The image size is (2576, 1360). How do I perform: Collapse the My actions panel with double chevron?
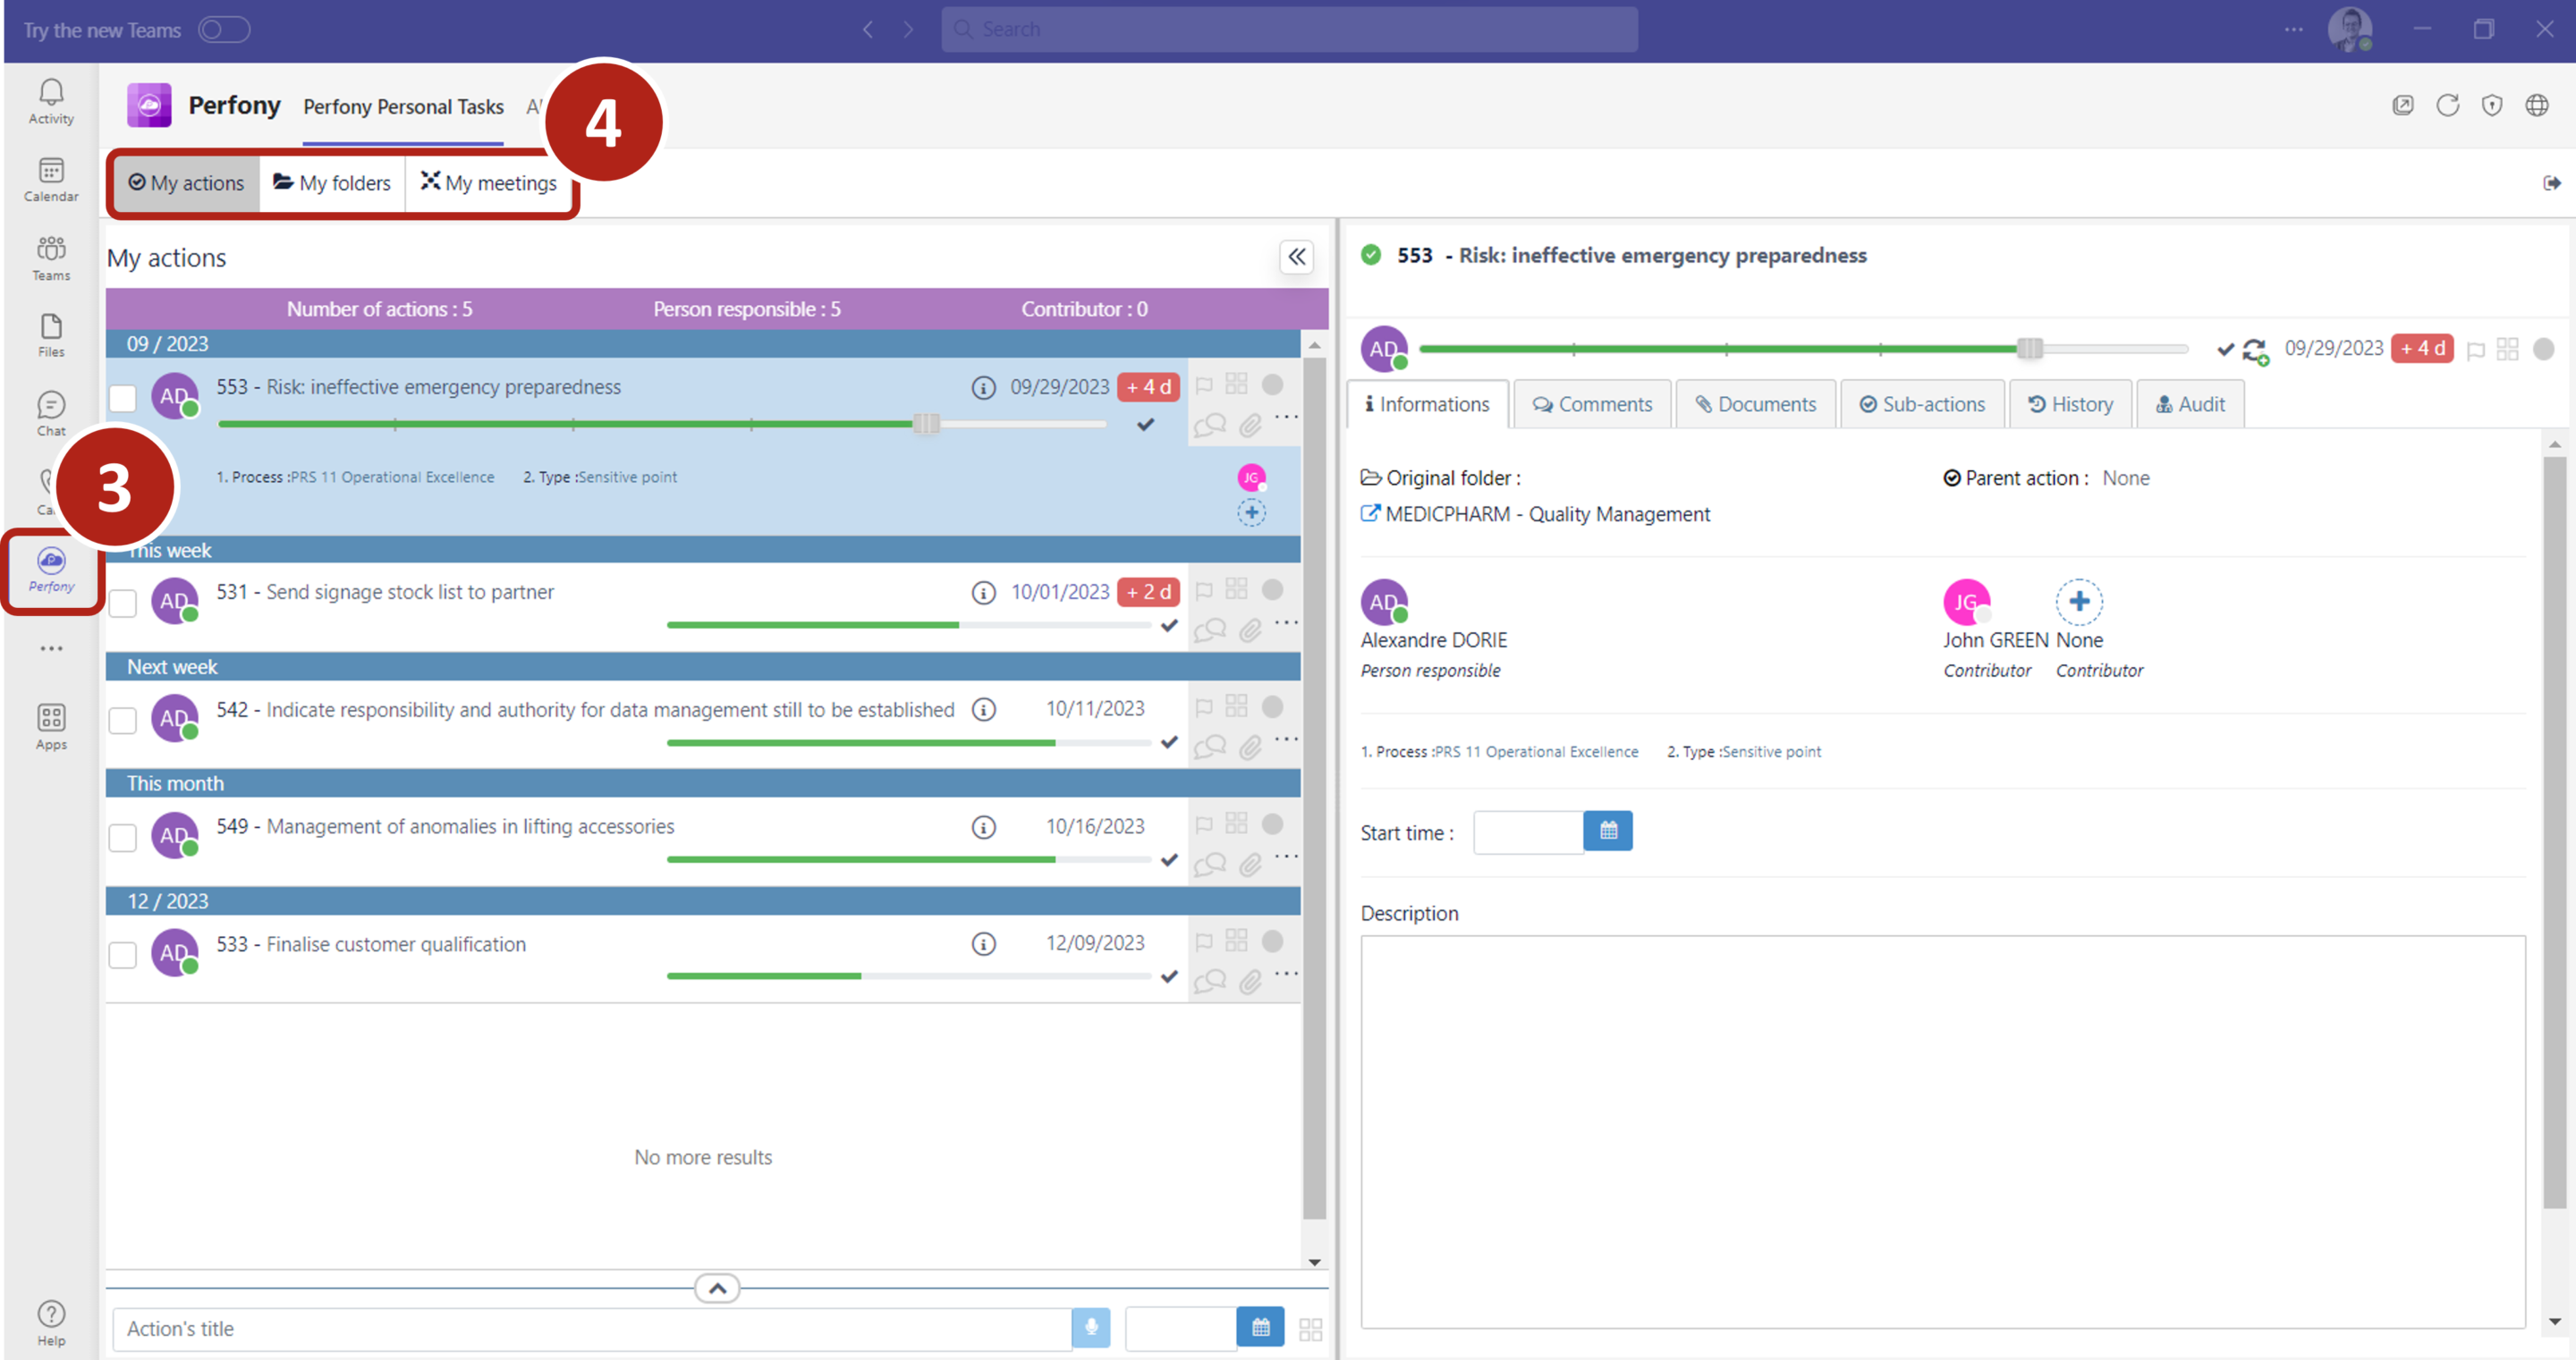click(x=1296, y=257)
